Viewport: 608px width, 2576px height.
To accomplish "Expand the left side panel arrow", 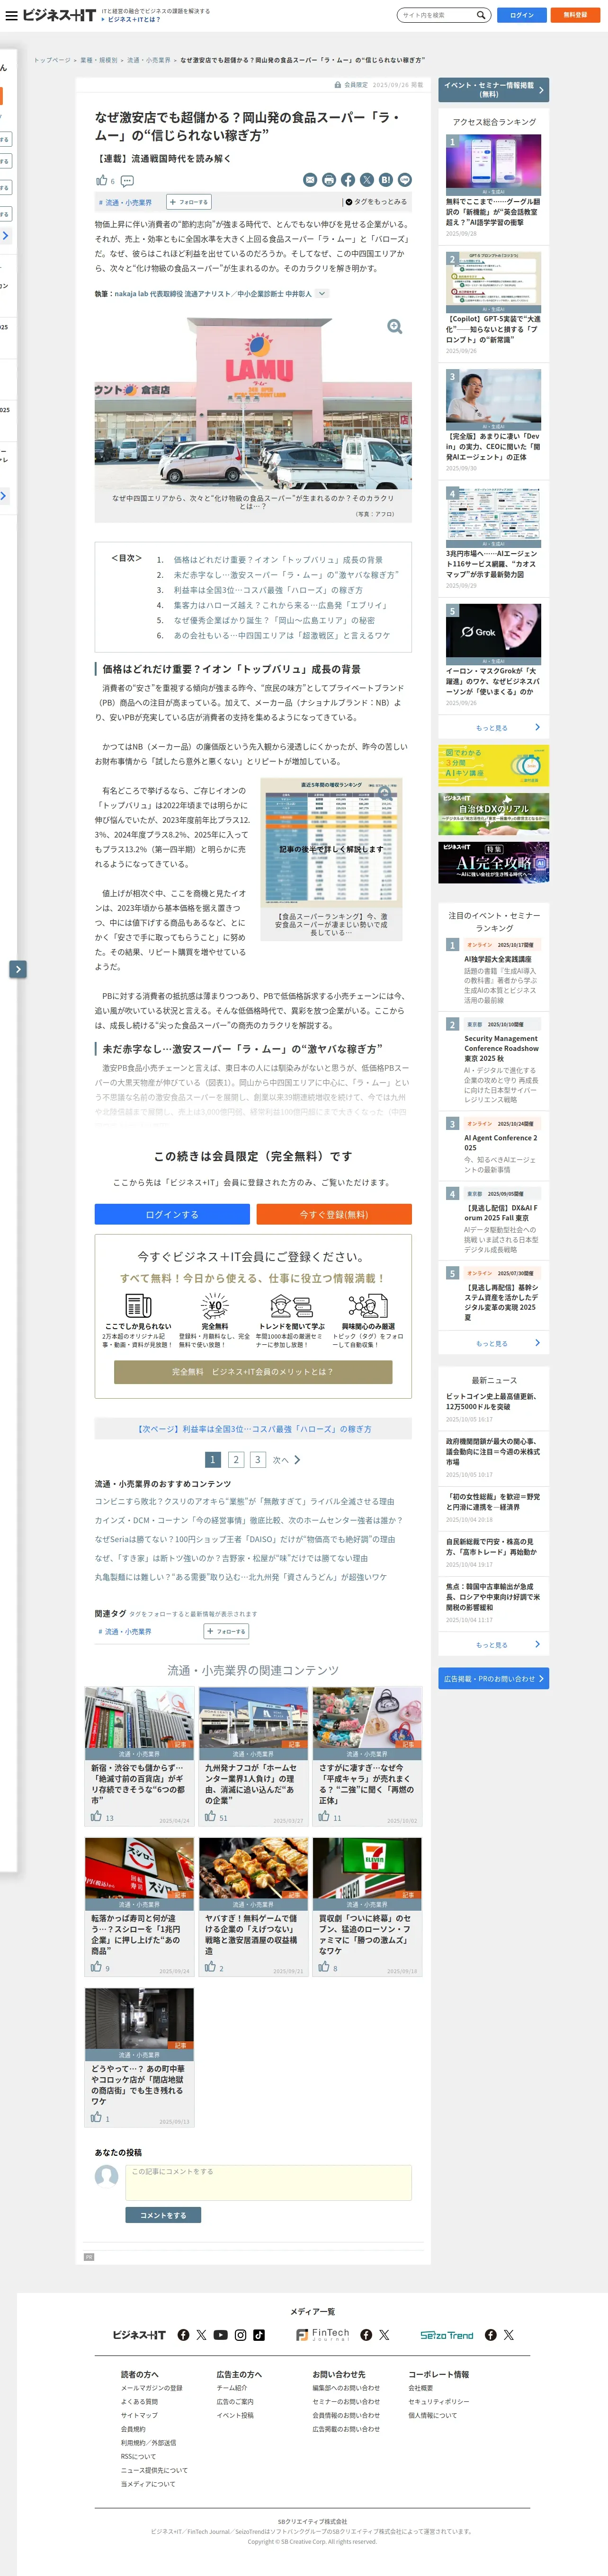I will (x=18, y=969).
